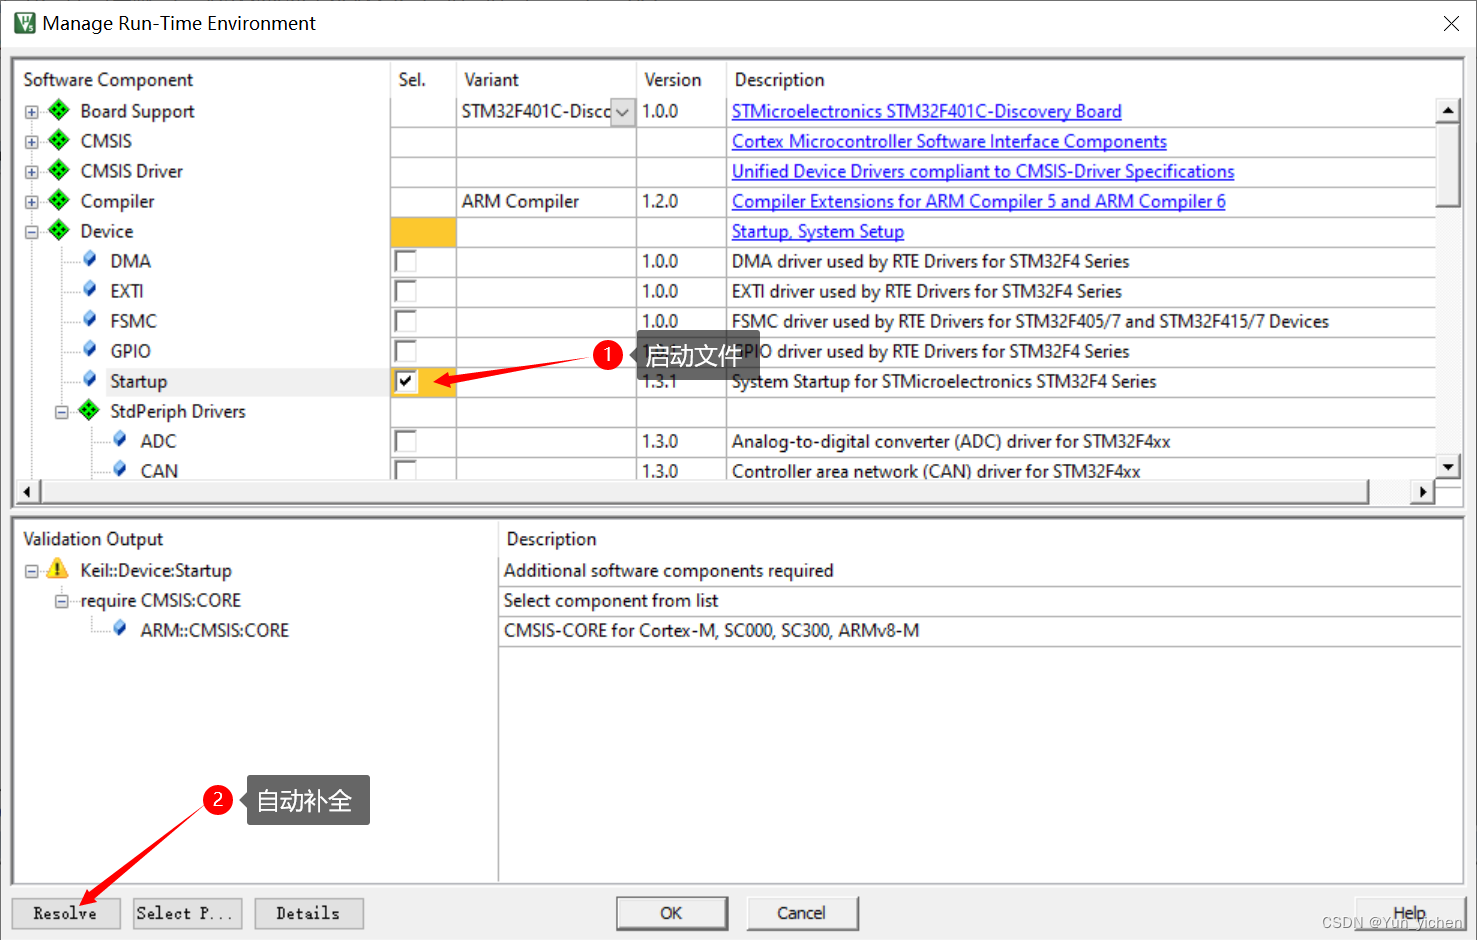Click the Sel. column header
Screen dimensions: 1477x940
pos(412,79)
